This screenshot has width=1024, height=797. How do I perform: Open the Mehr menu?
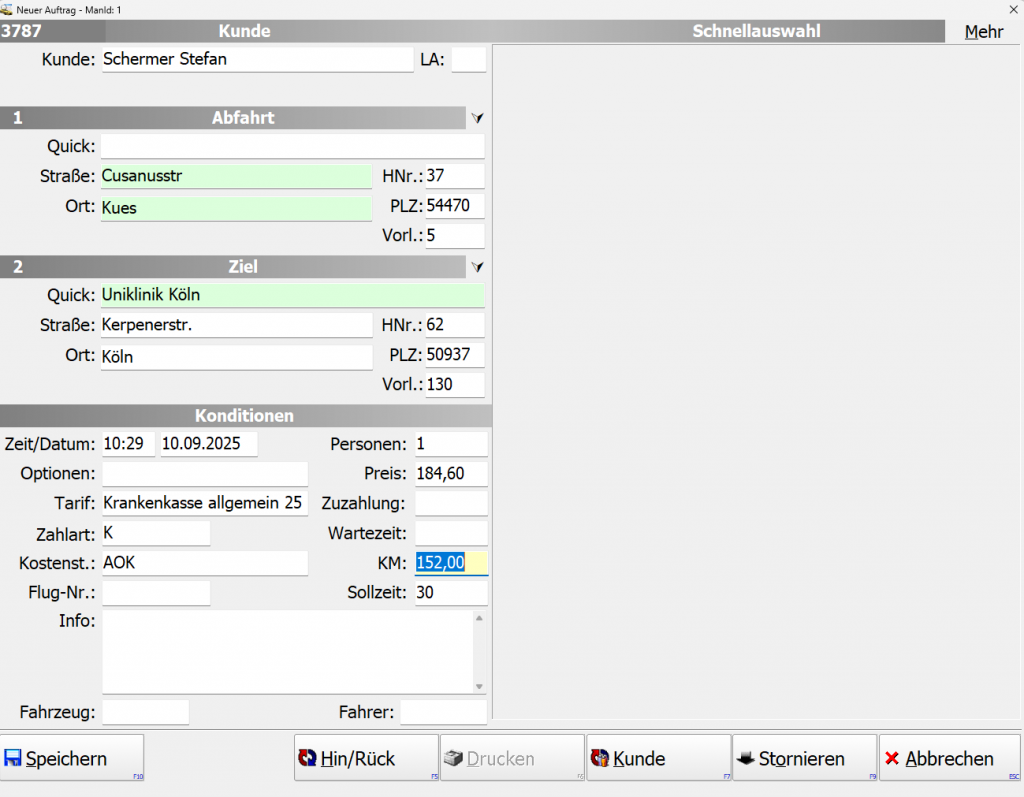tap(983, 32)
